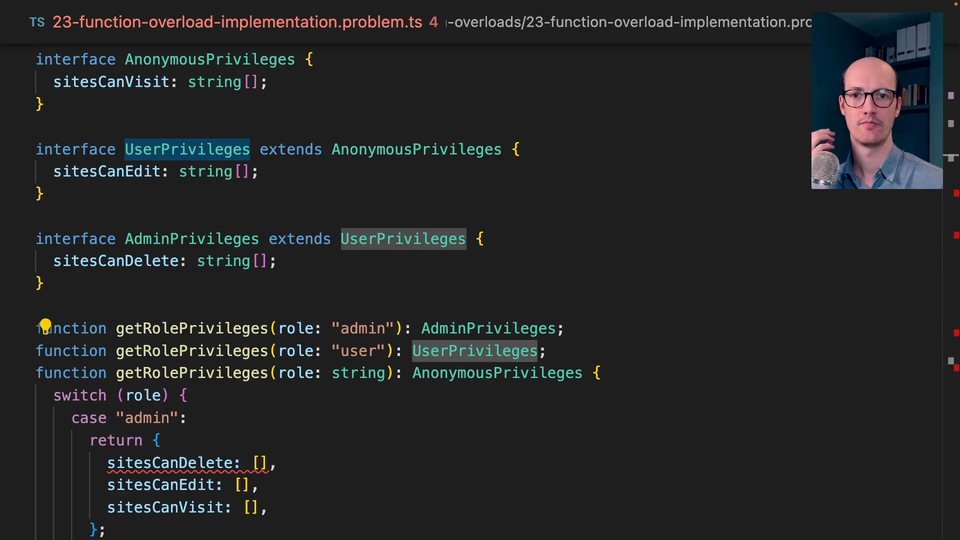Click UserPrivileges after AdminPrivileges extends

click(x=403, y=239)
